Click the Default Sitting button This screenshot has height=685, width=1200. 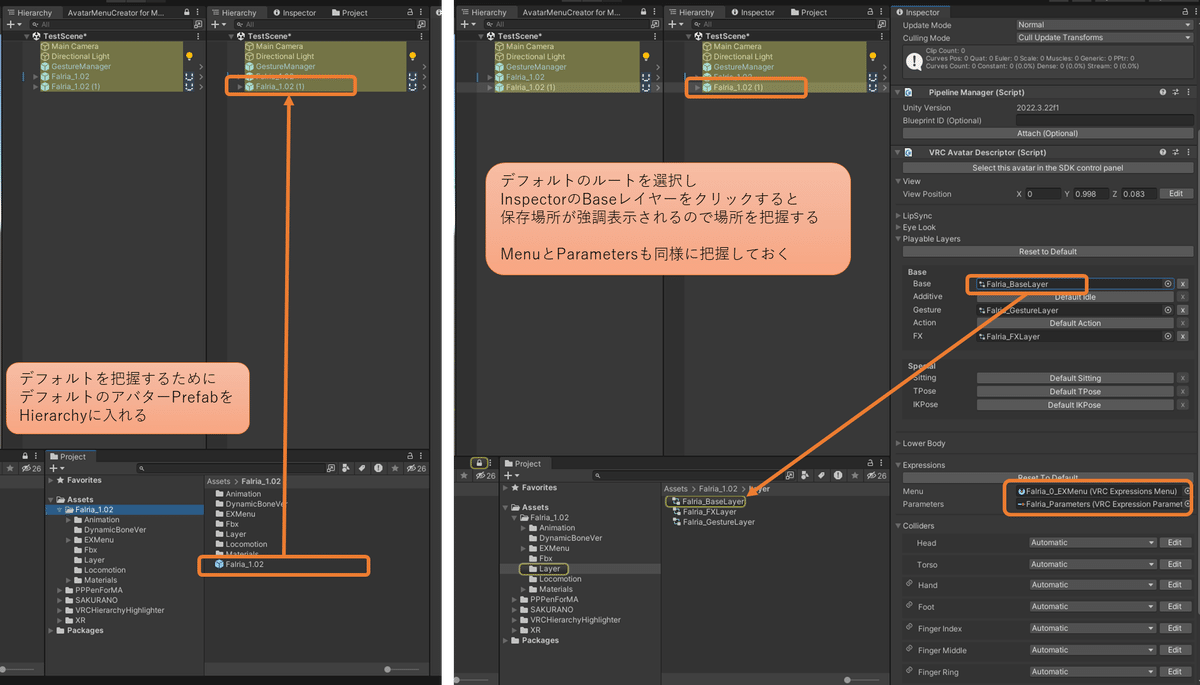tap(1075, 378)
